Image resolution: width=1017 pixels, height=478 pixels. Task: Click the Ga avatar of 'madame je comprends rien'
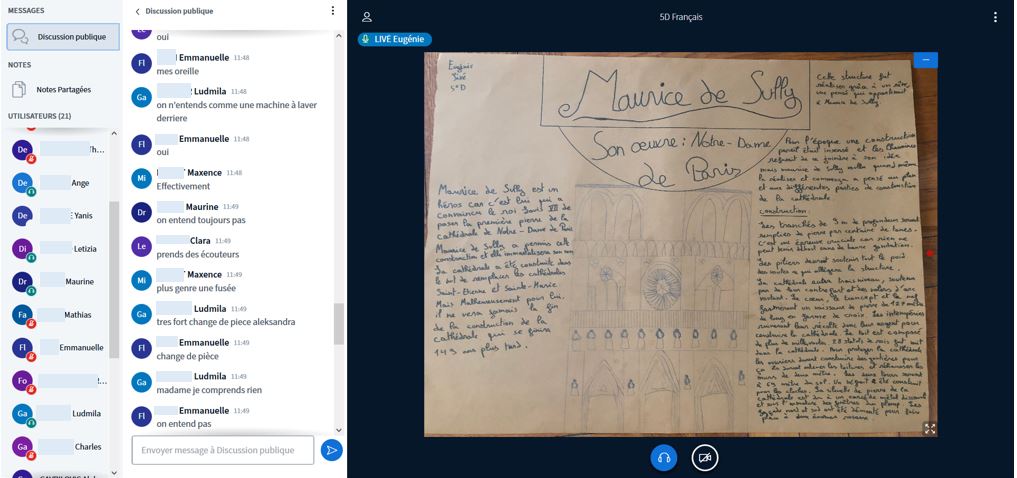click(141, 382)
